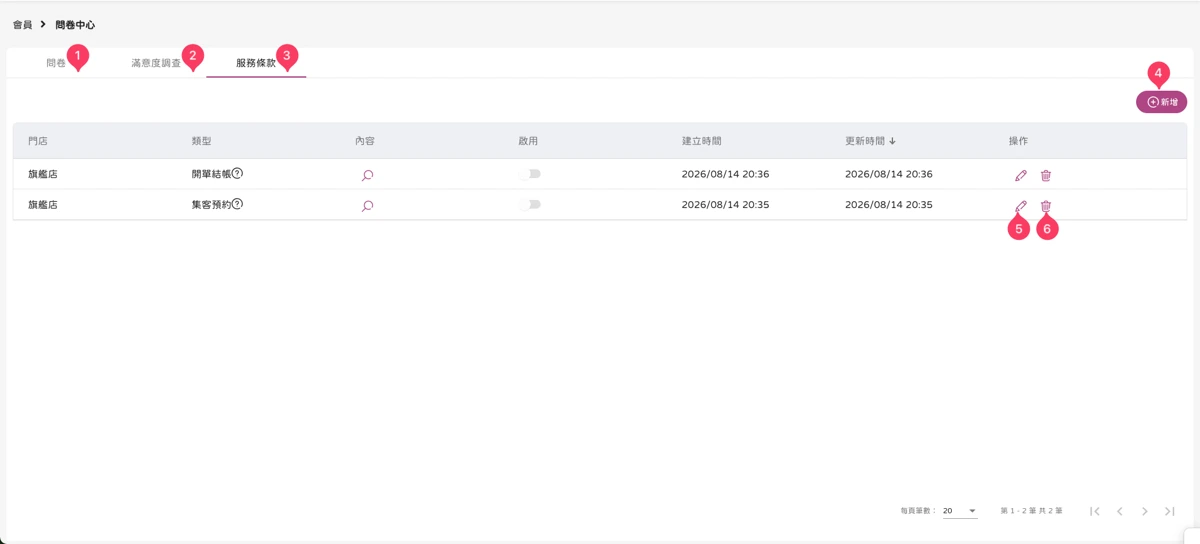Delete the 集客預約 row with the trash icon

point(1046,205)
